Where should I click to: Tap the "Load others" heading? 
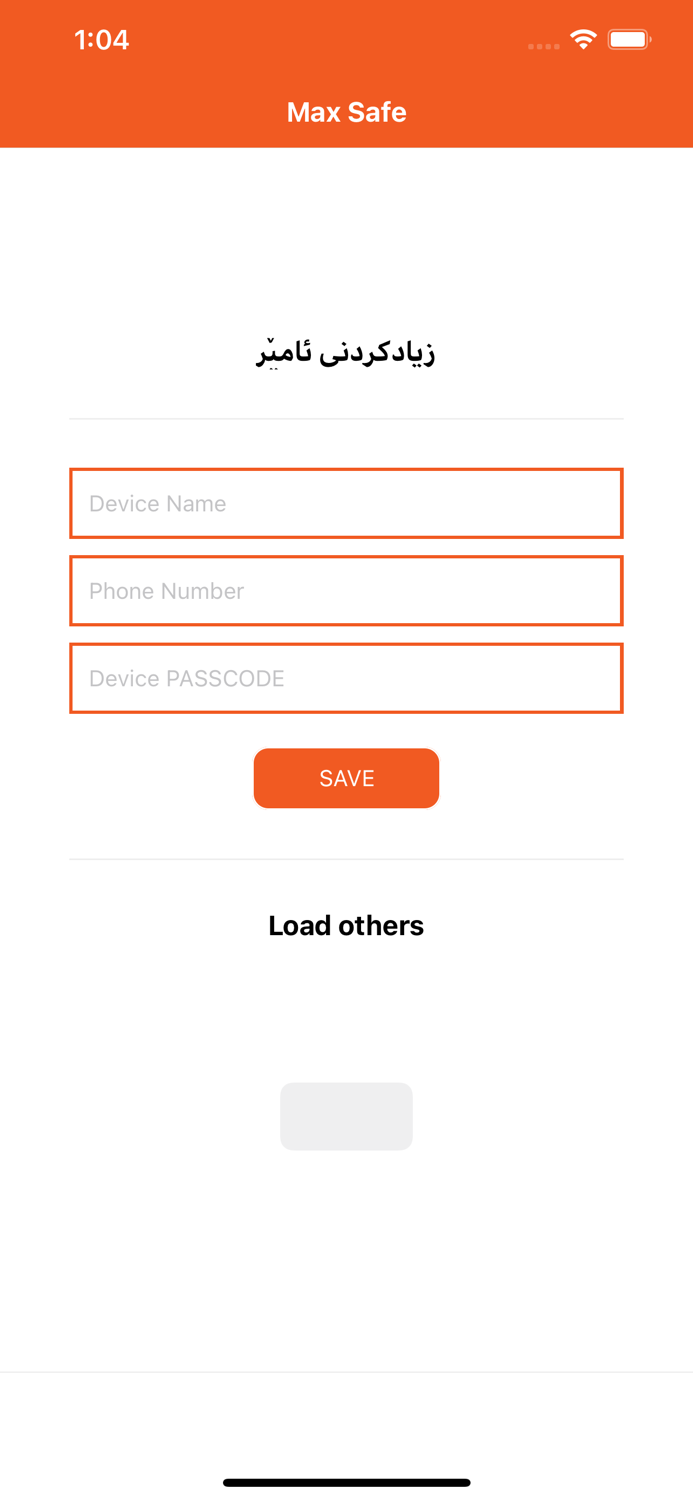click(346, 925)
